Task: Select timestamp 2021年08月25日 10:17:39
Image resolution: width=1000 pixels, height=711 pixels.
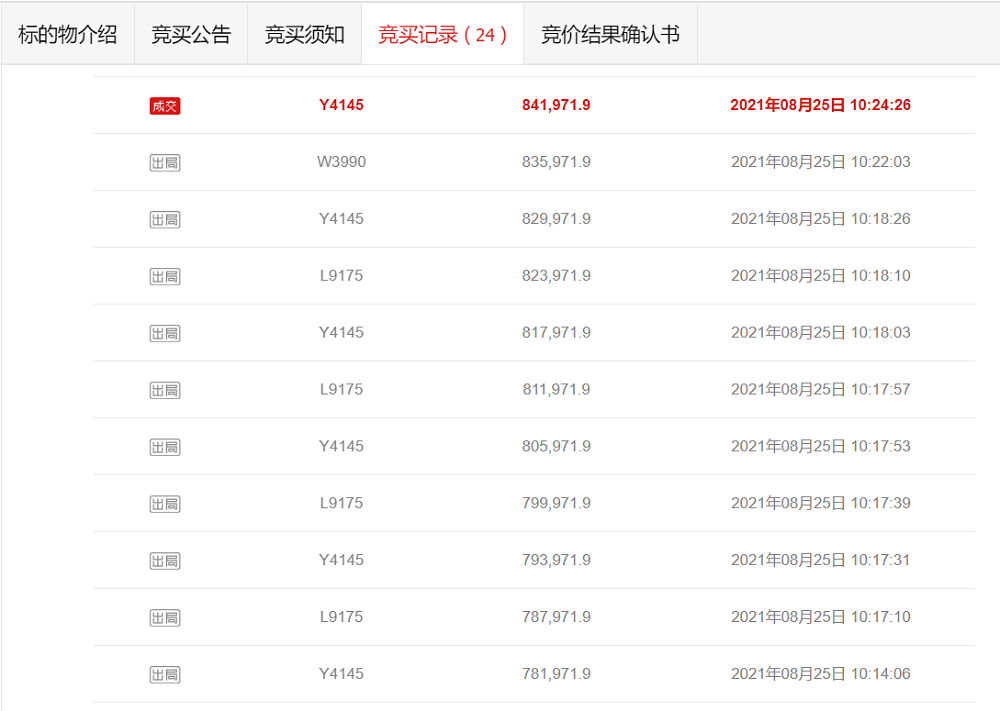Action: pos(820,502)
